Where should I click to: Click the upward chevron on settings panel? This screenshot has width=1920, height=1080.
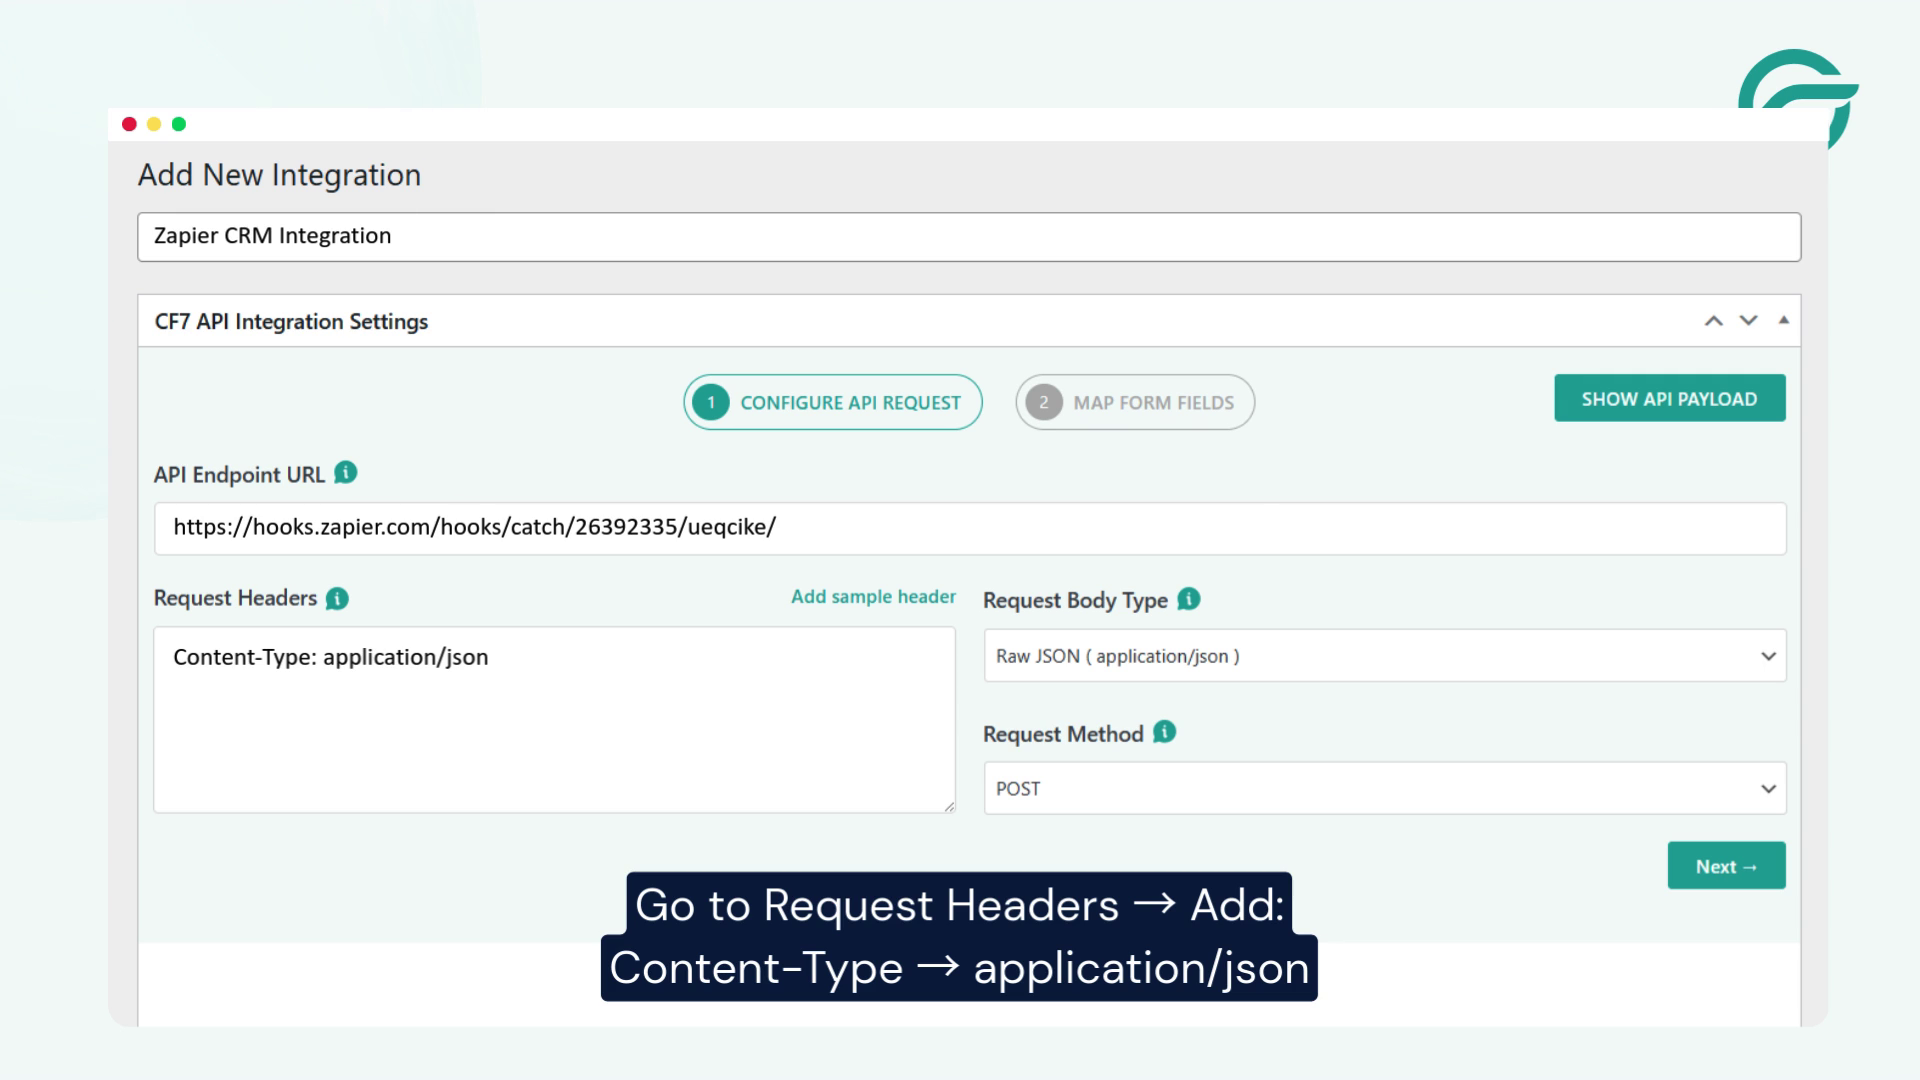pos(1713,321)
